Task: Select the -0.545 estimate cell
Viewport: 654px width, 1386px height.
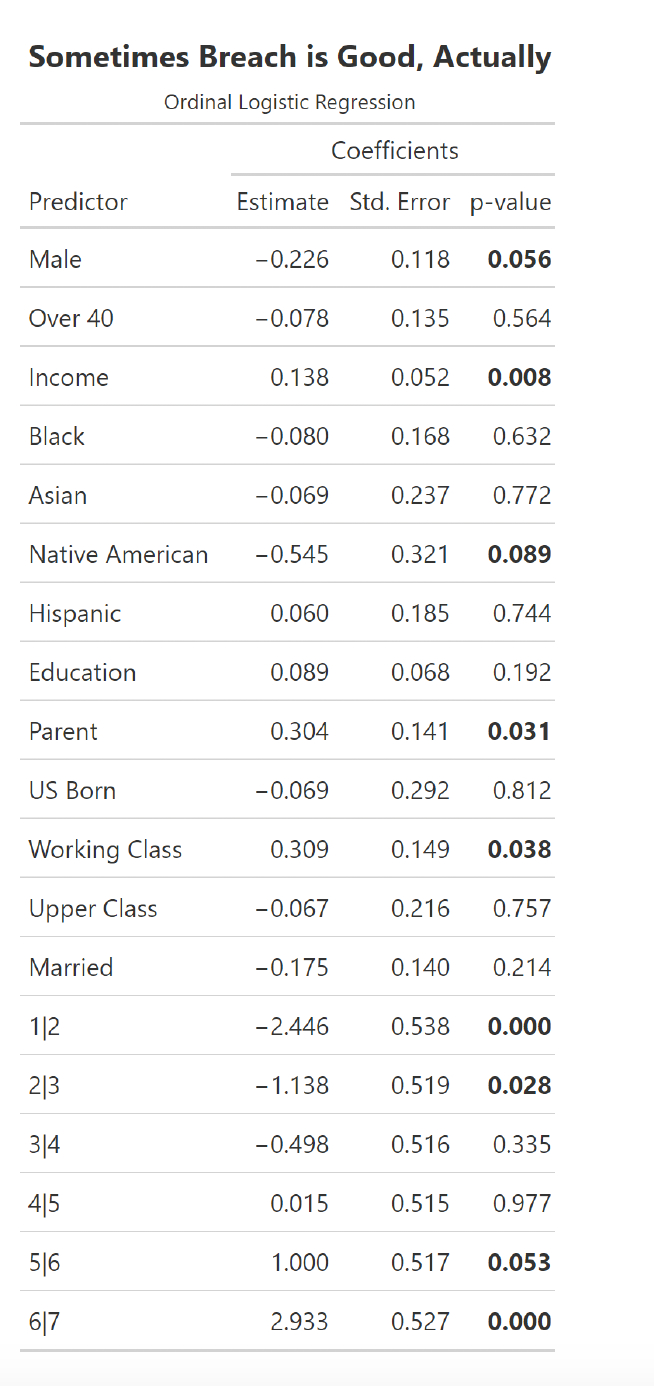Action: tap(292, 555)
